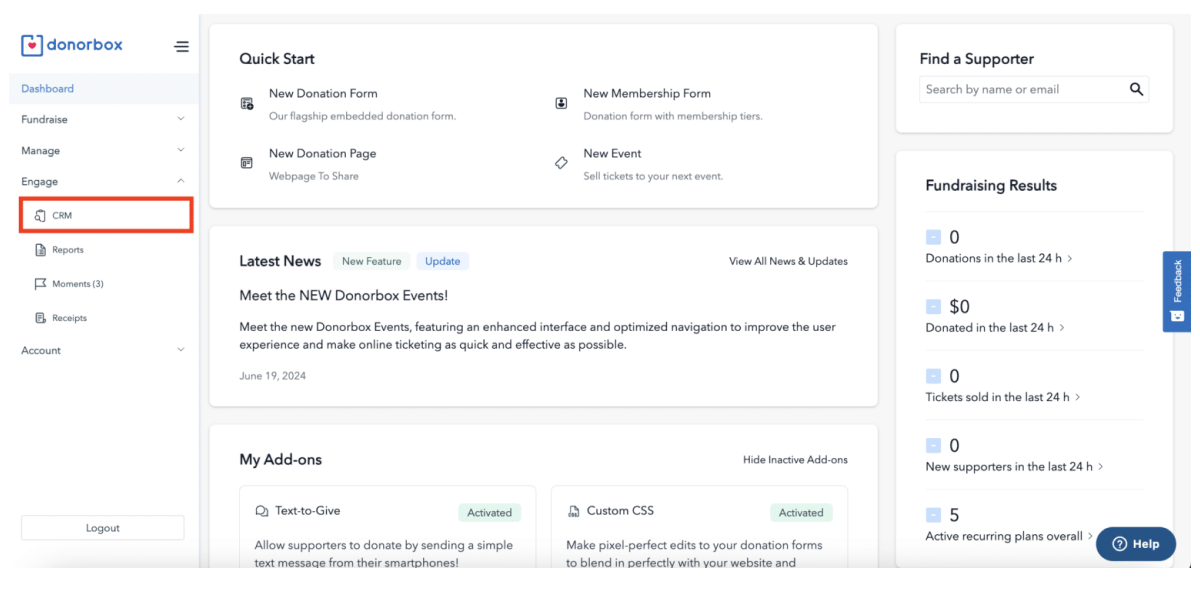This screenshot has width=1200, height=594.
Task: Collapse sidebar with the hamburger menu icon
Action: point(181,46)
